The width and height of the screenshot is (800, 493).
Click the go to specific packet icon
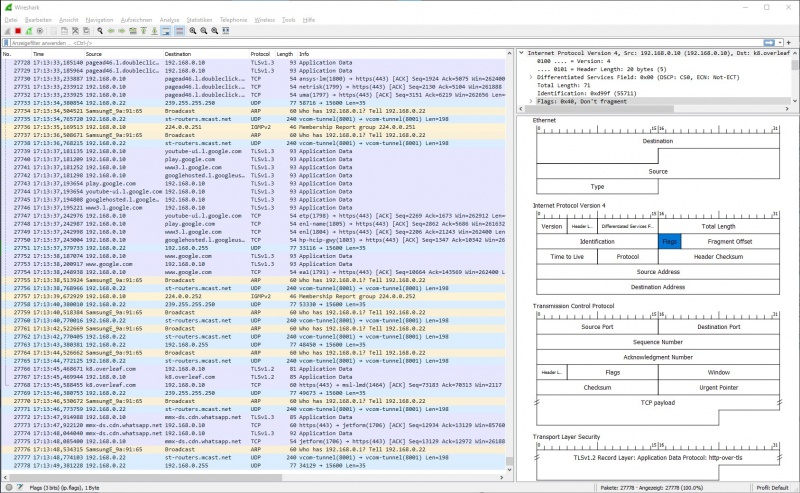133,31
